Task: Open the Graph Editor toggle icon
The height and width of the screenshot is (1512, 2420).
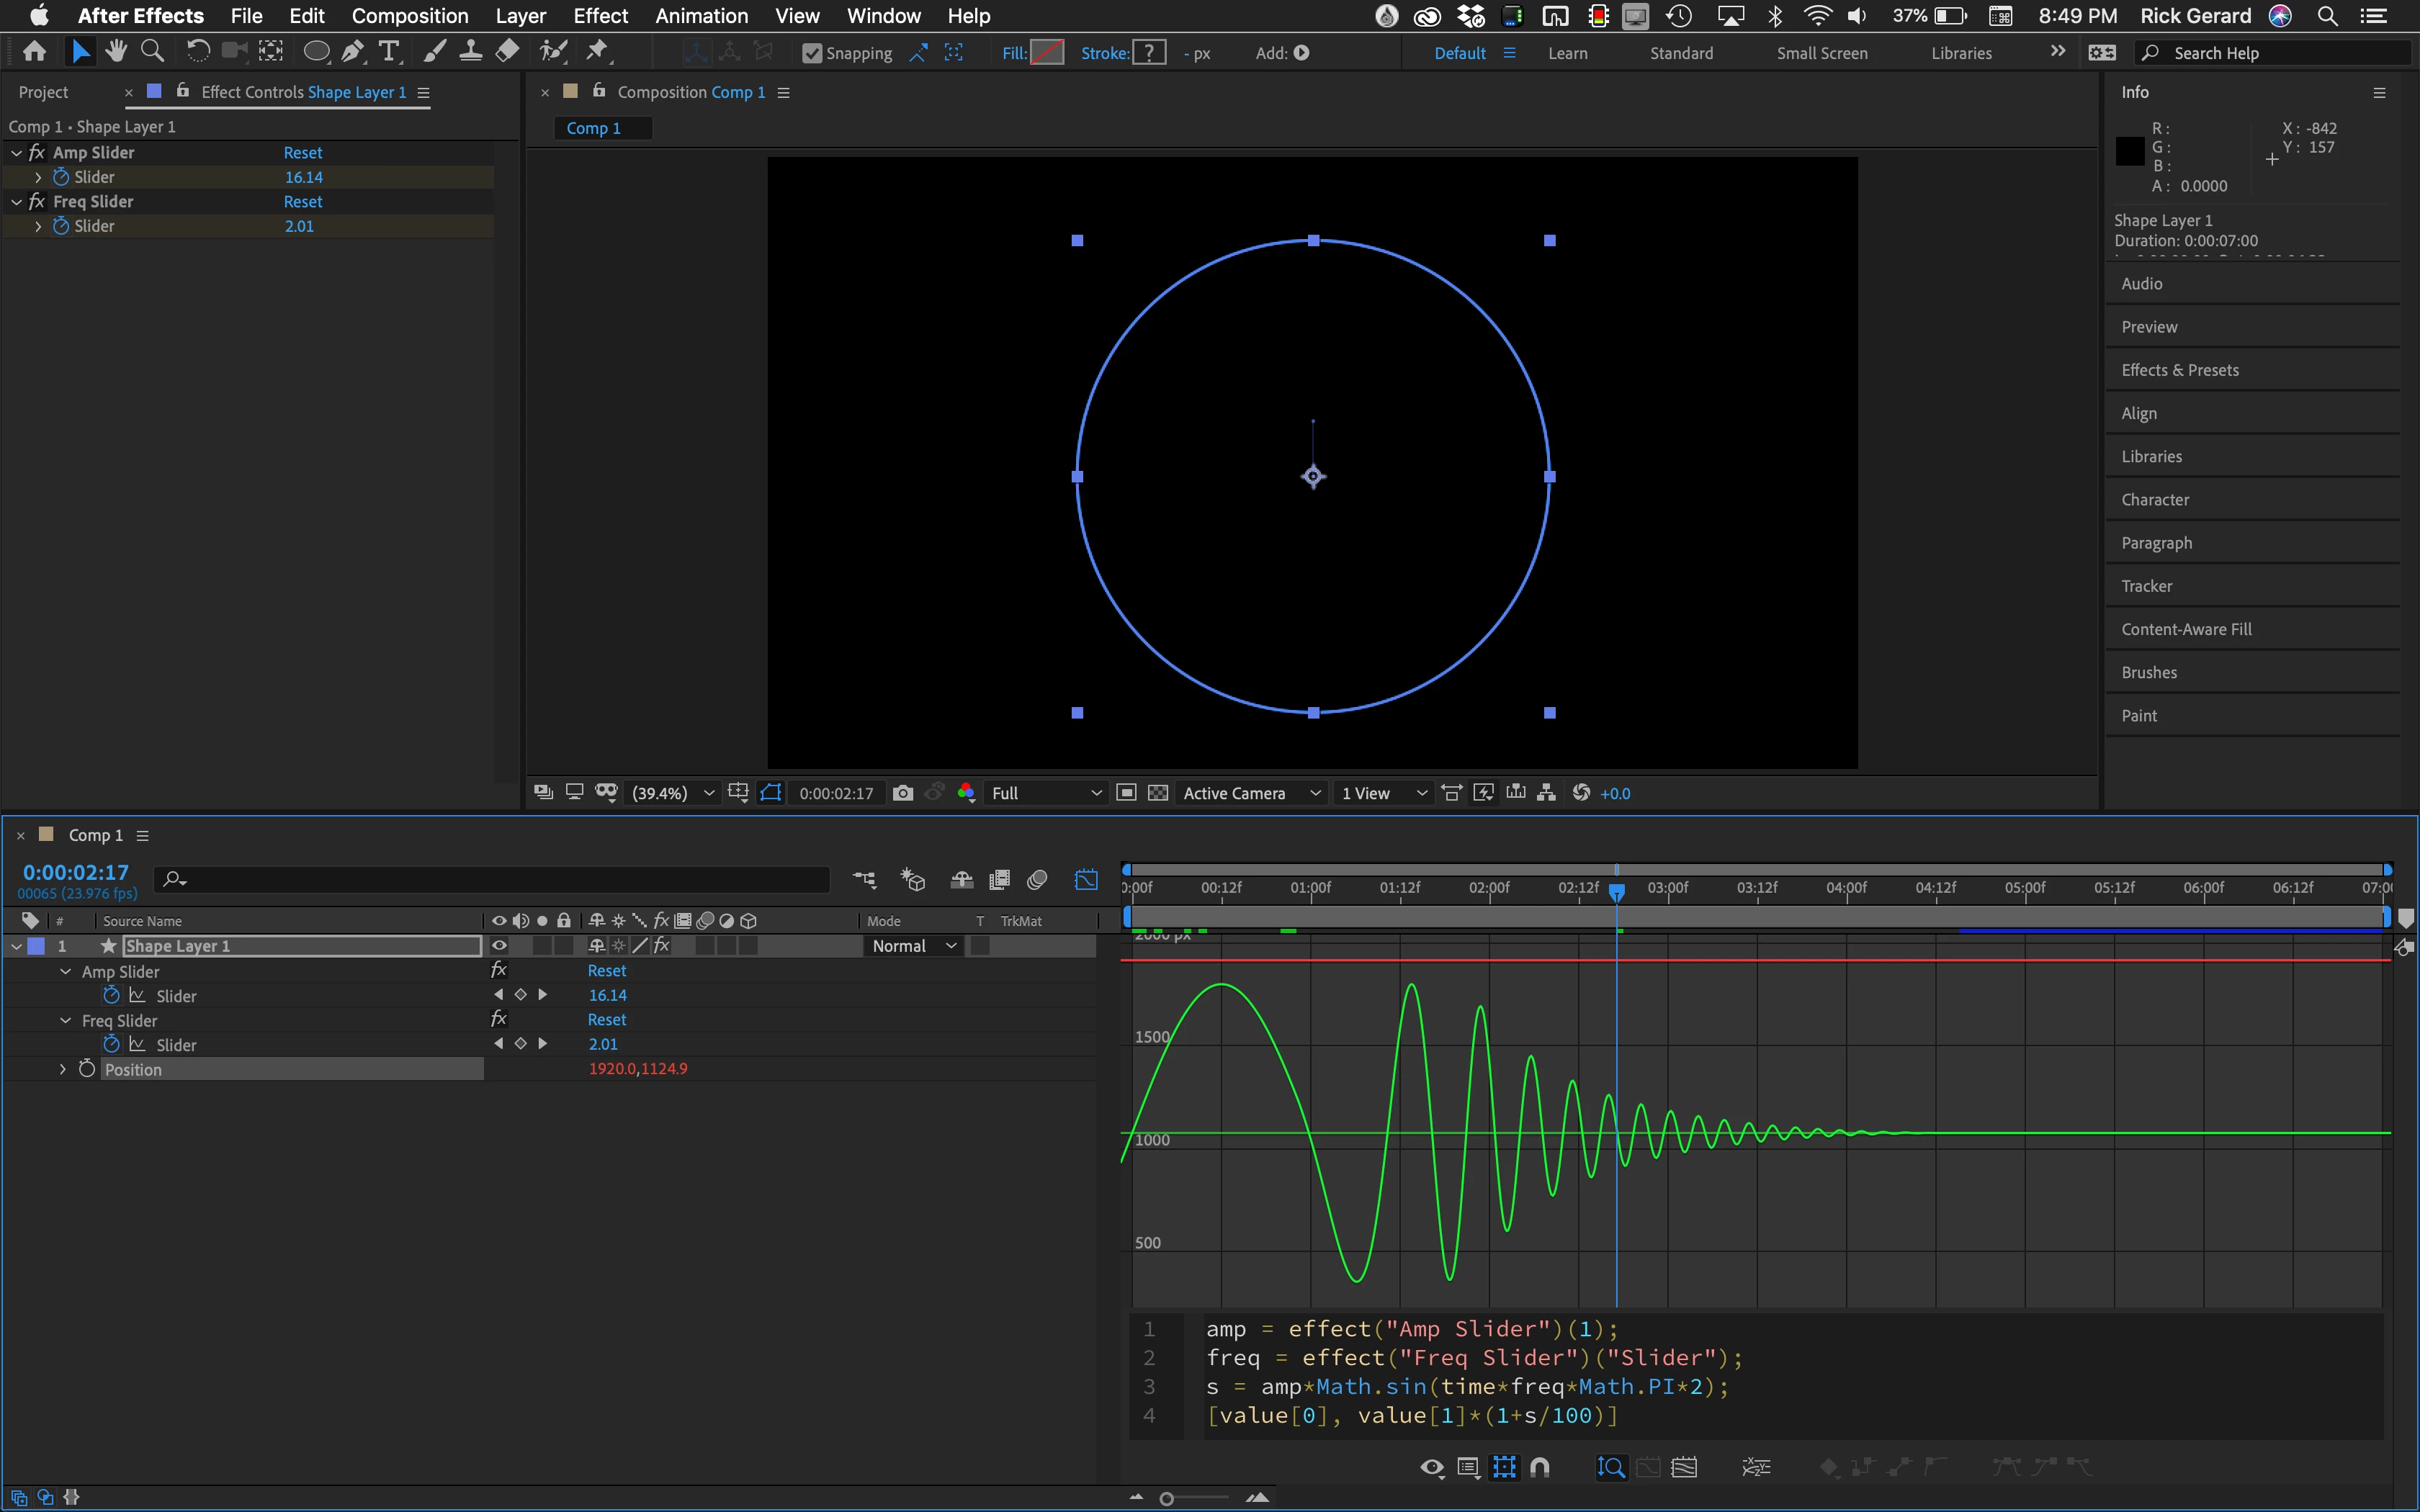Action: click(1086, 880)
